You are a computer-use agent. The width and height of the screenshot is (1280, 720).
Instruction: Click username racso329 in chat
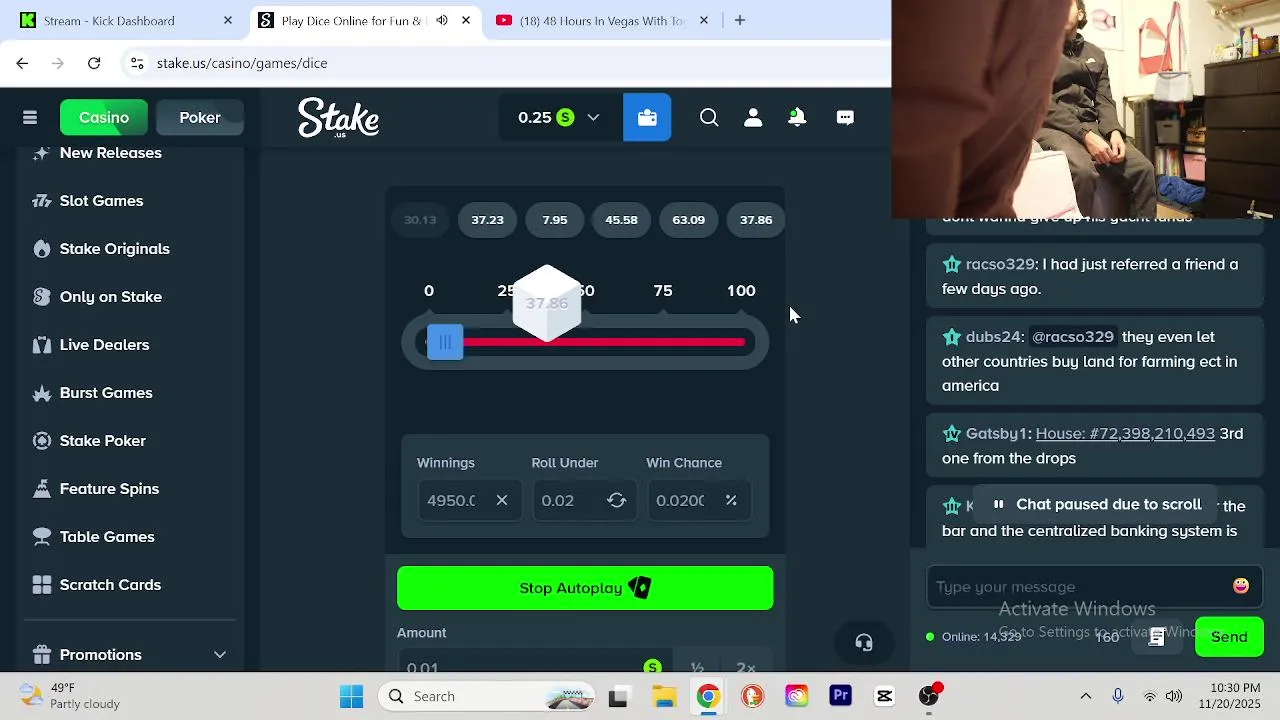tap(1000, 264)
